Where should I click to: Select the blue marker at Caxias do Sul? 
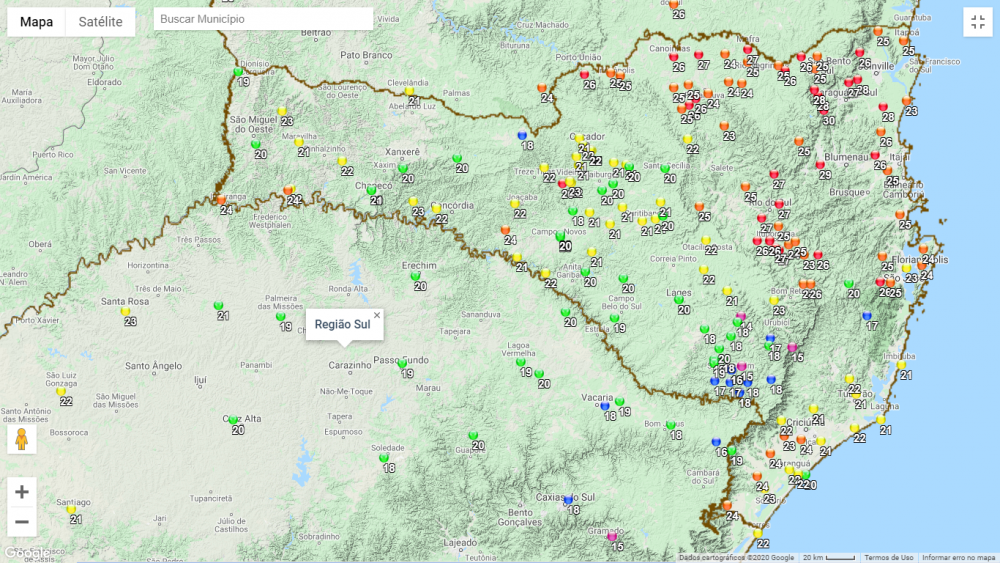(568, 500)
